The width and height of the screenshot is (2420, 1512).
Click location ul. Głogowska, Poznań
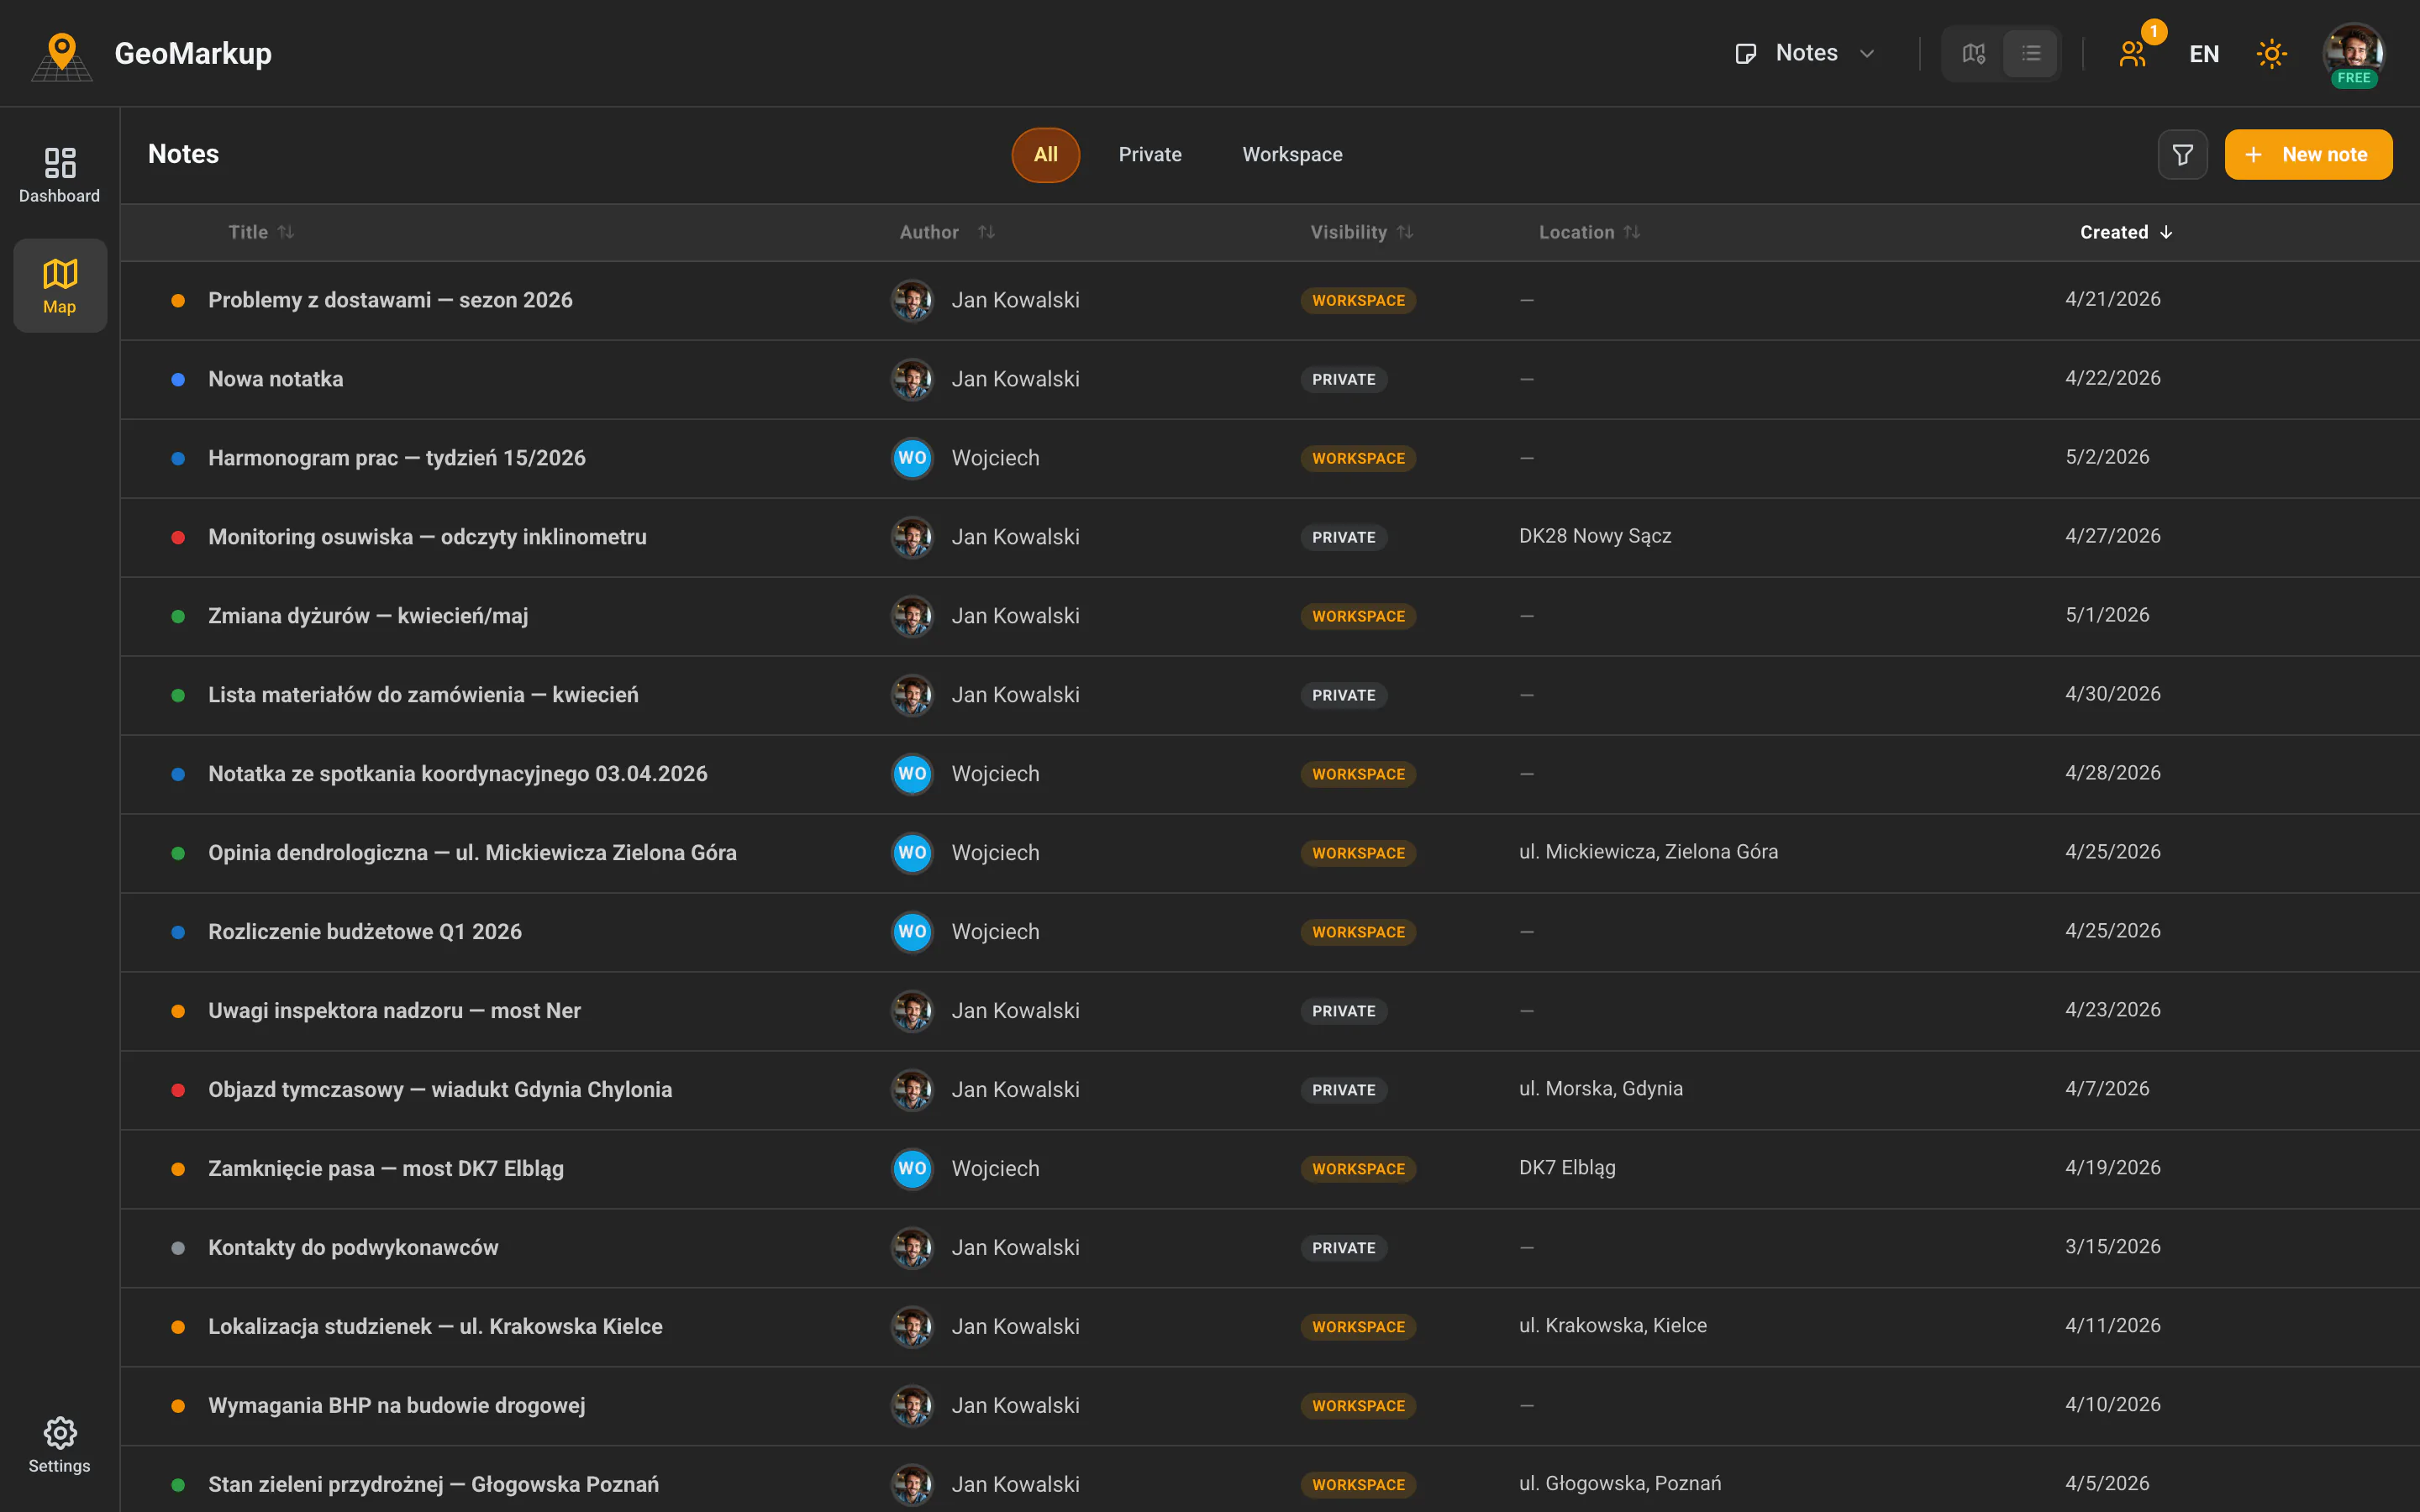pyautogui.click(x=1620, y=1484)
